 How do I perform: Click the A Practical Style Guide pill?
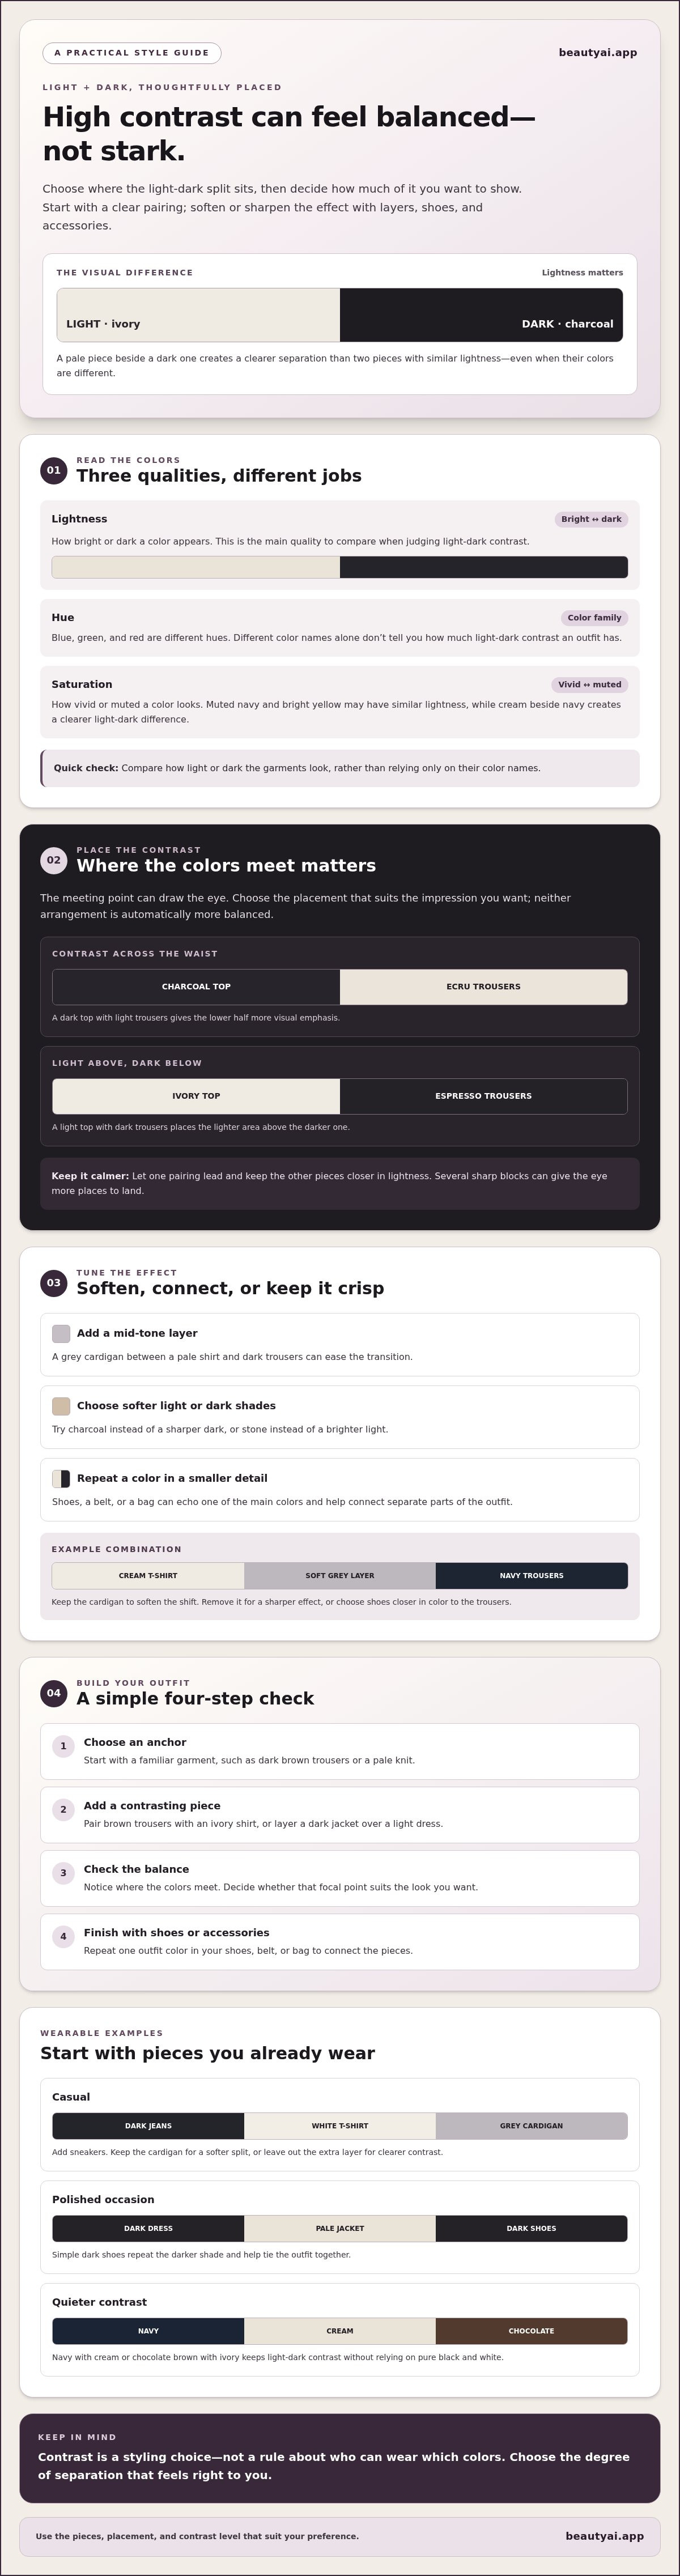132,53
